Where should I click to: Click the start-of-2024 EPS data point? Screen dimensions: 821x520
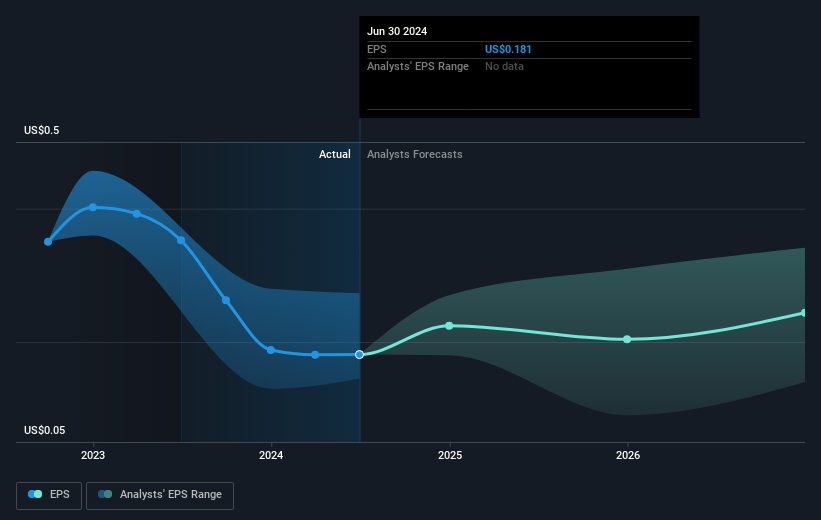coord(271,350)
